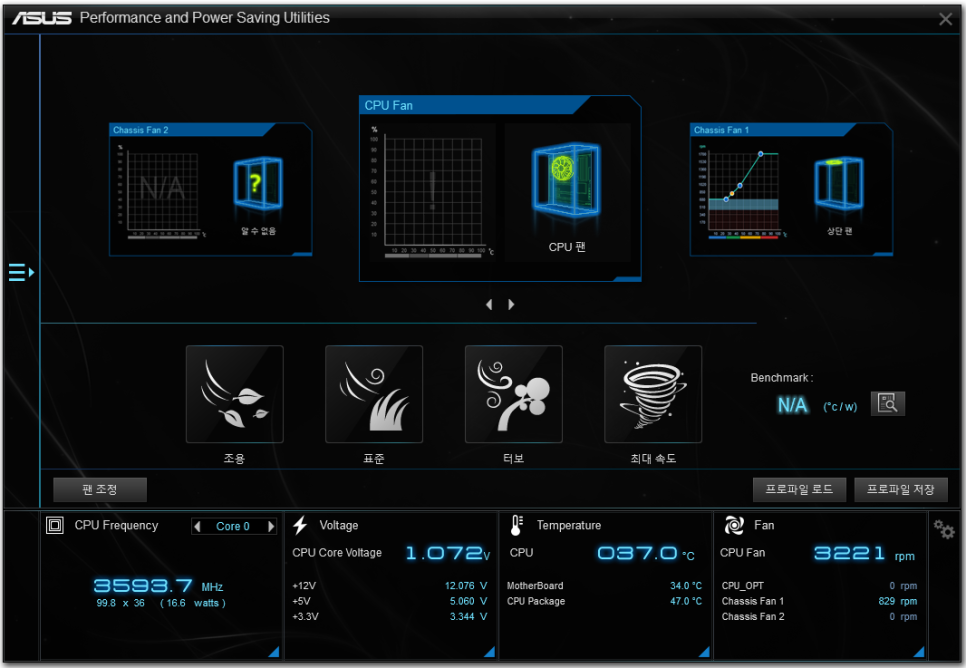Screen dimensions: 966x668
Task: Select the Full Speed (최대 속도) tornado icon
Action: coord(653,394)
